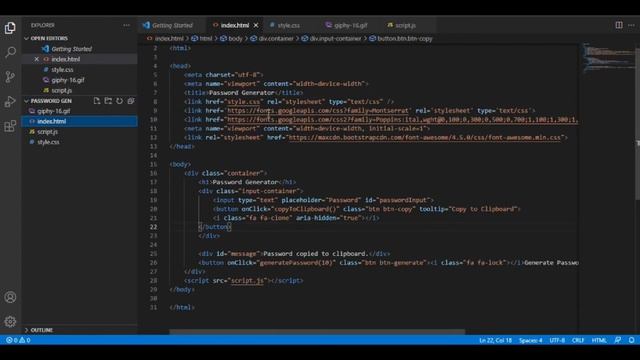Viewport: 640px width, 360px height.
Task: Refresh the PASSWORD GEN explorer
Action: pyautogui.click(x=119, y=101)
